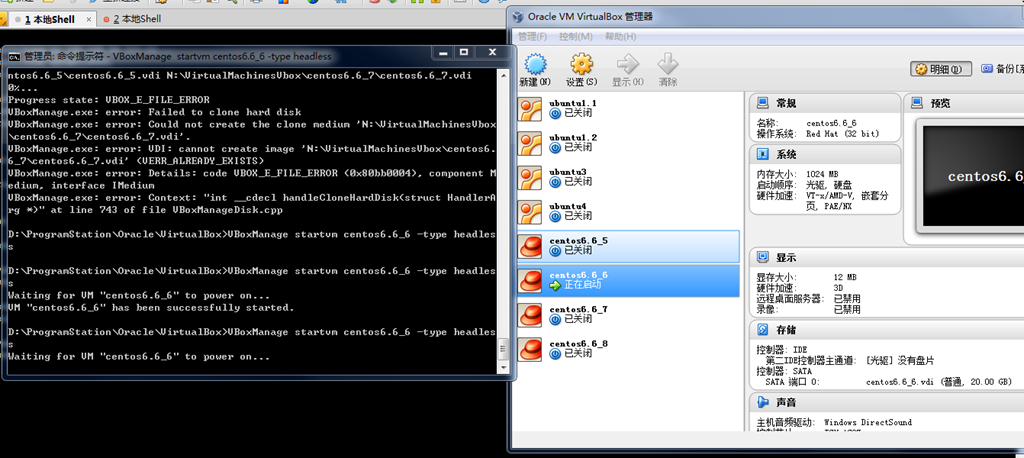
Task: Click the 清除 discard toolbar icon
Action: click(667, 65)
